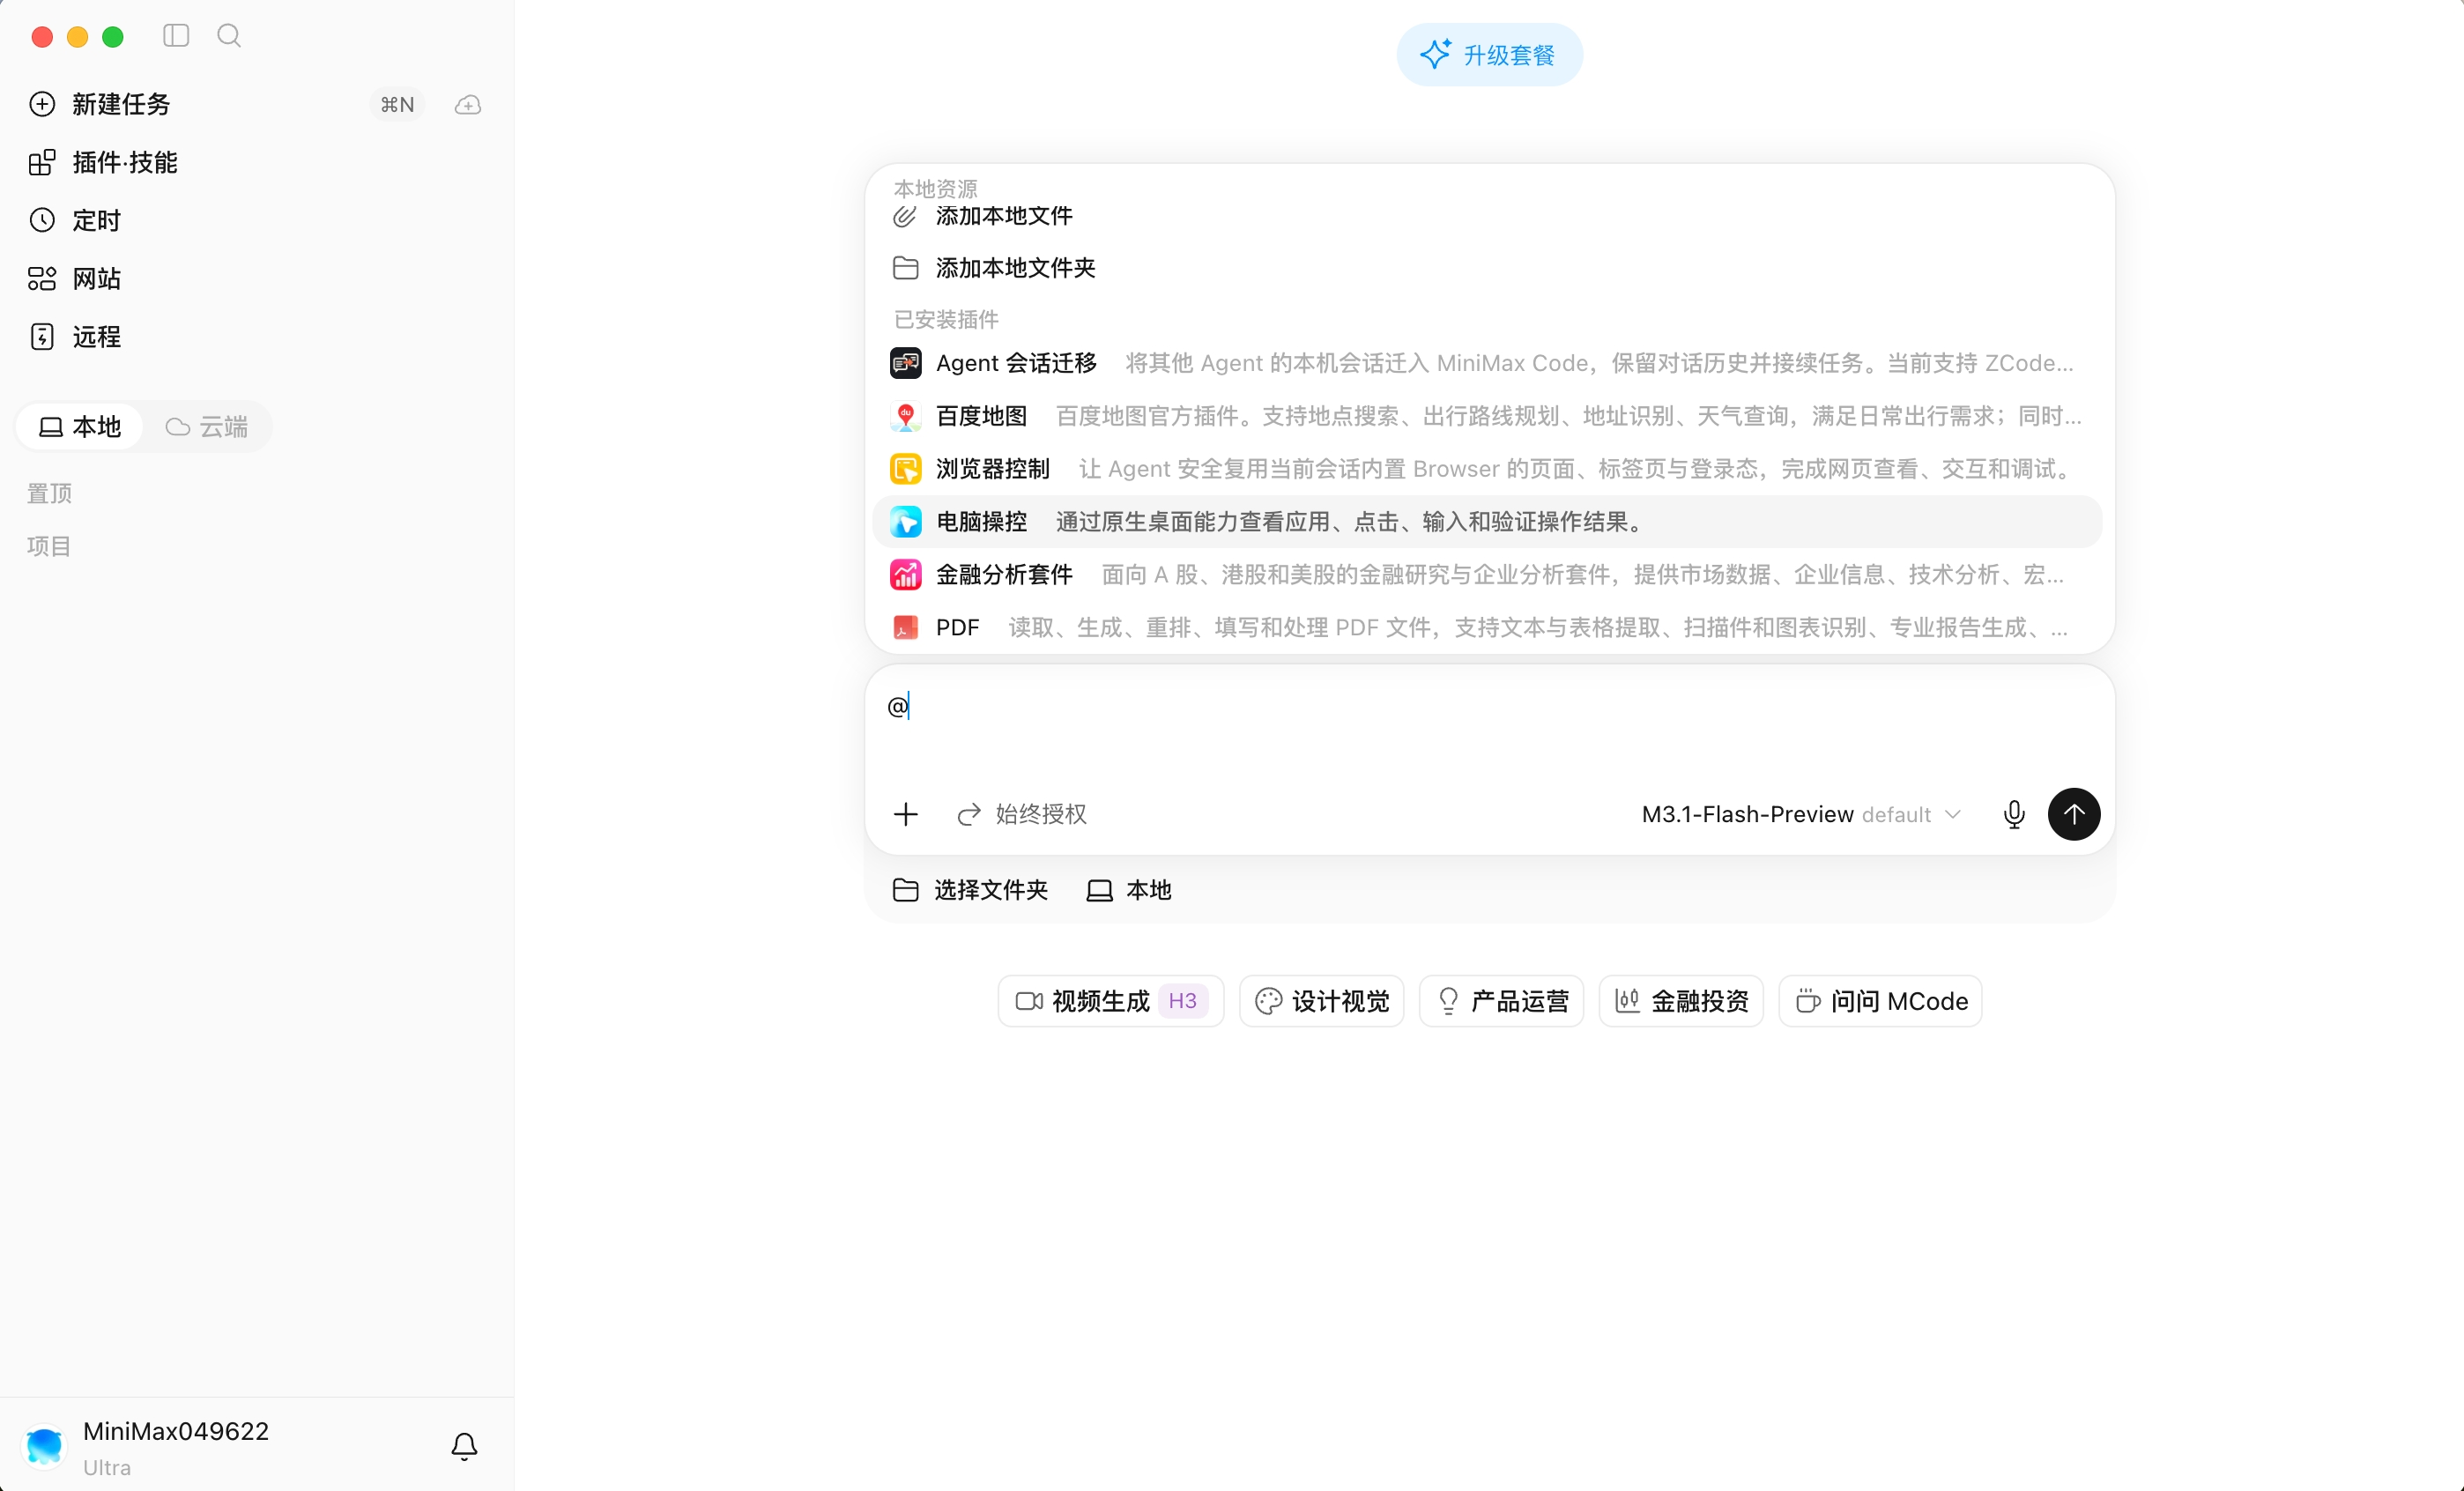This screenshot has width=2464, height=1491.
Task: Click the ⌘N shortcut badge
Action: (x=397, y=104)
